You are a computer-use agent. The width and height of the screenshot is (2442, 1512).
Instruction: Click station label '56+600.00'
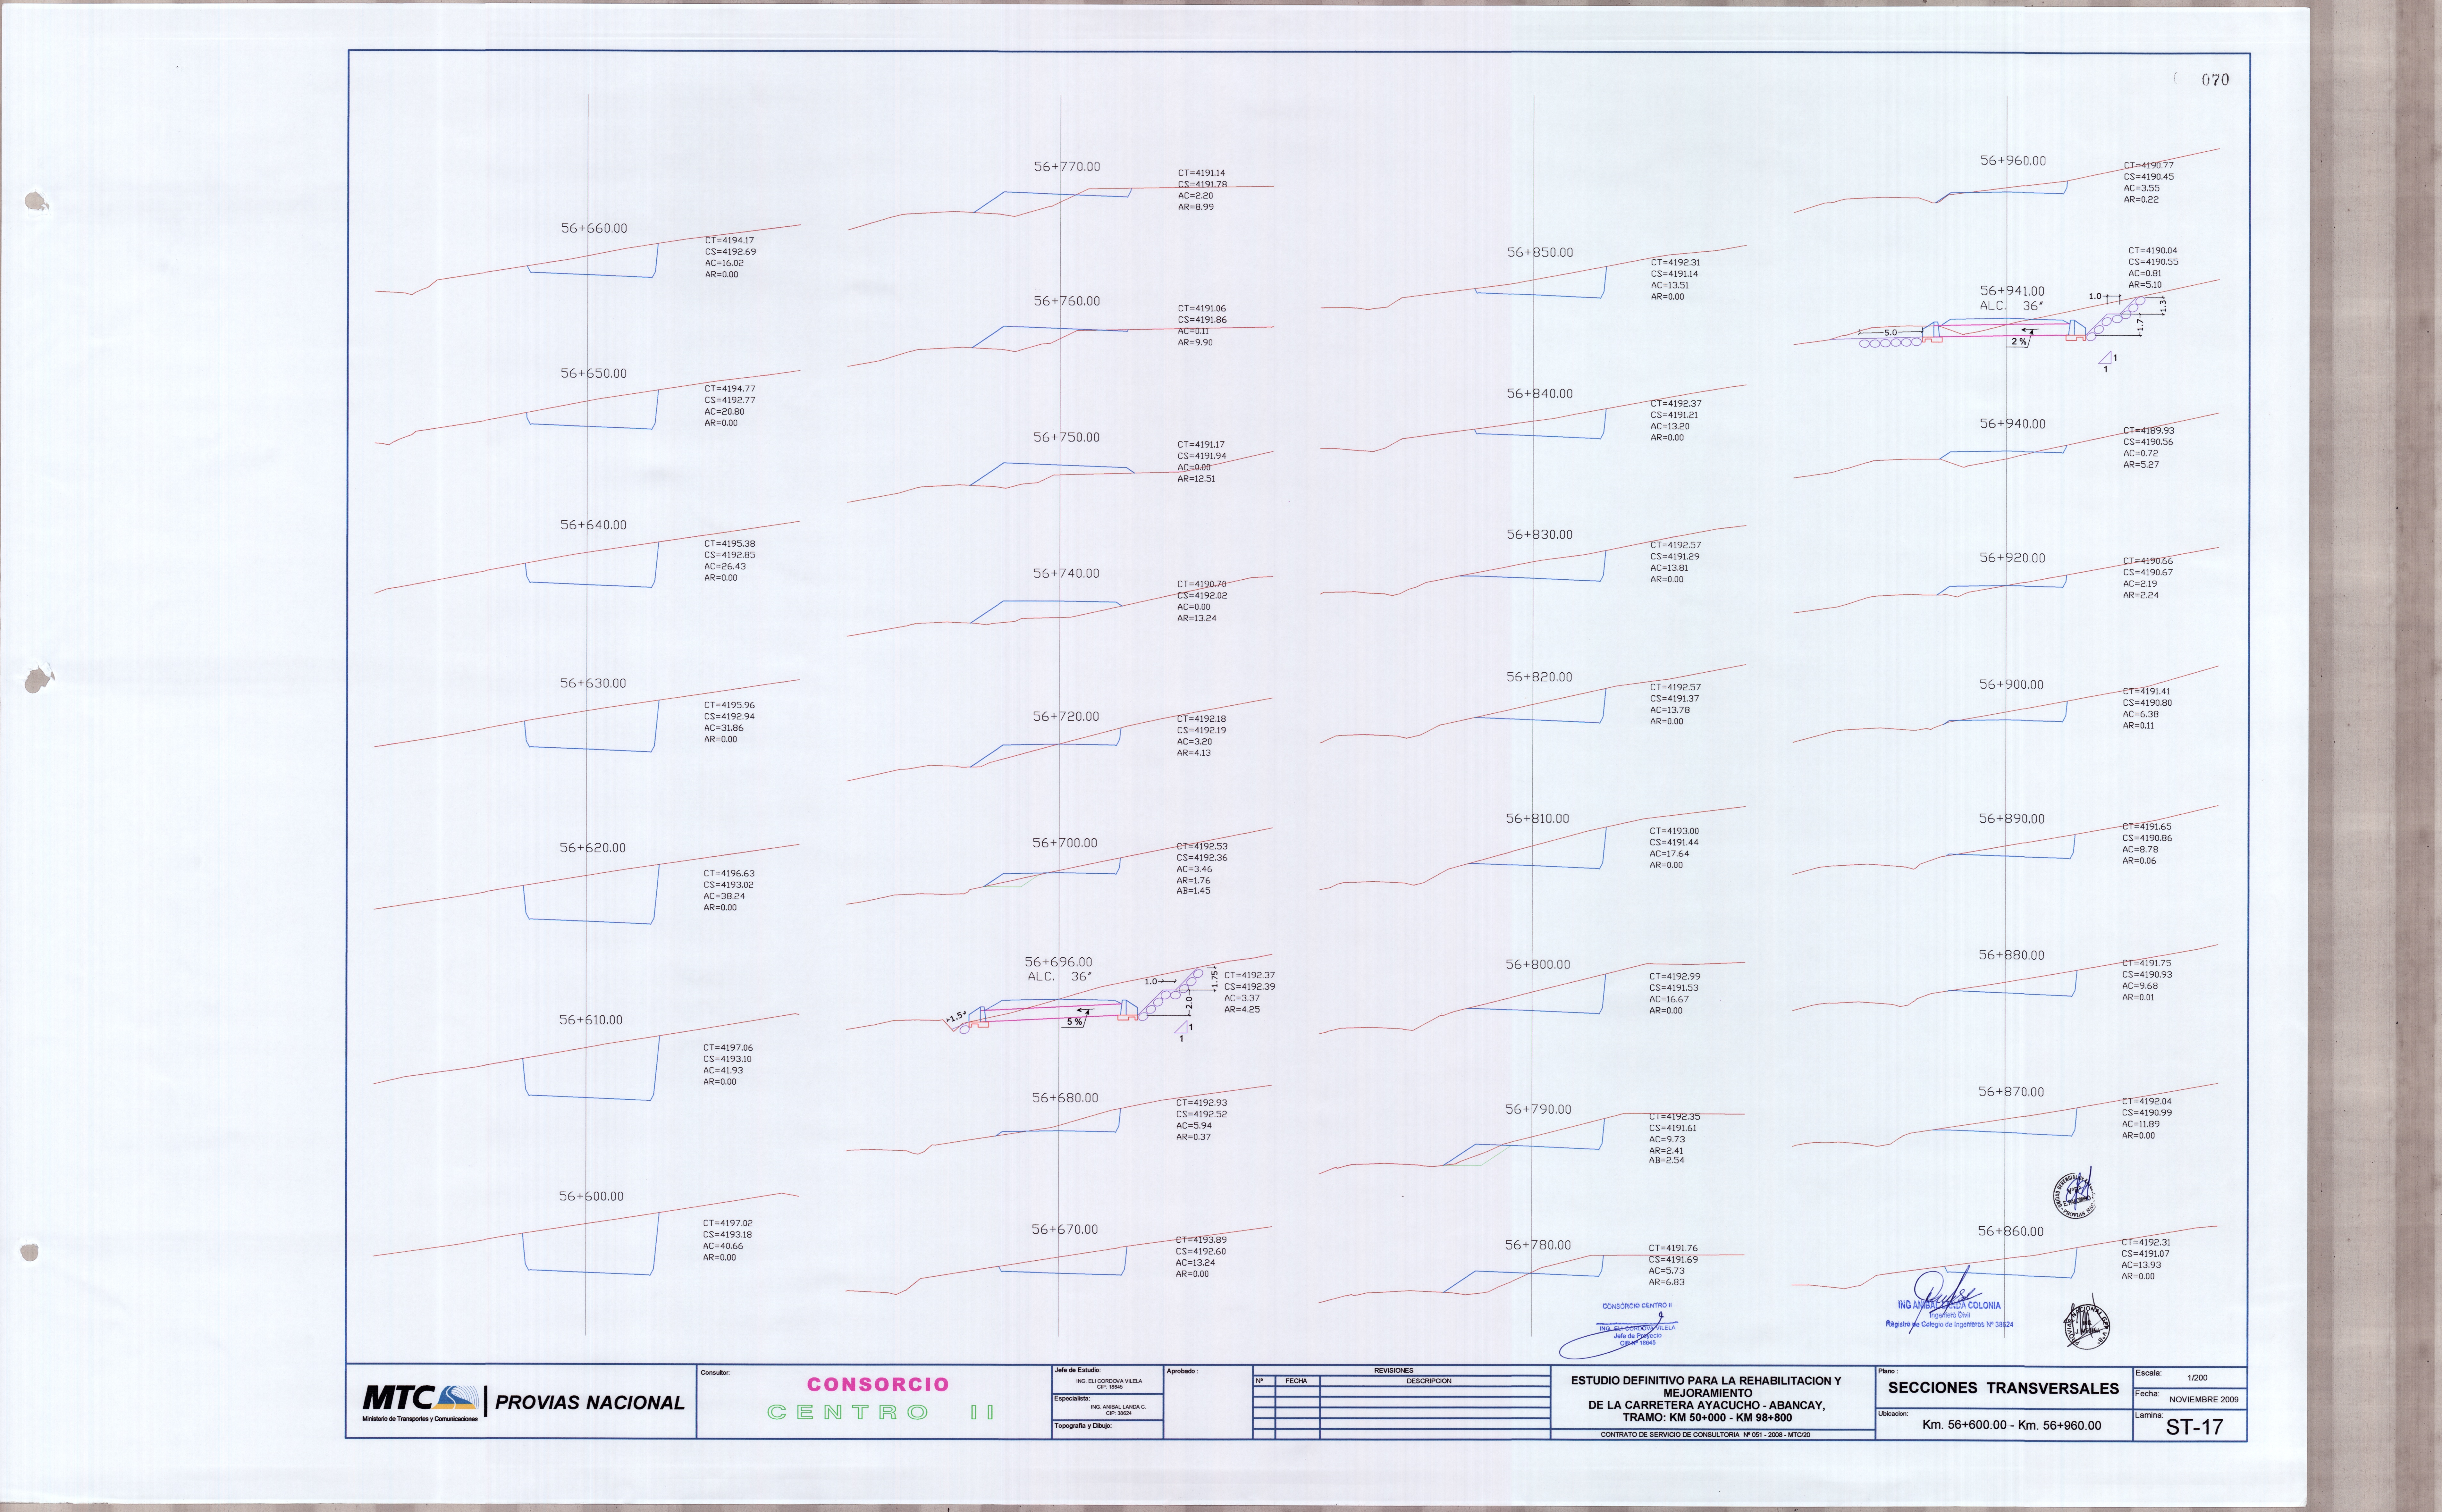click(591, 1197)
